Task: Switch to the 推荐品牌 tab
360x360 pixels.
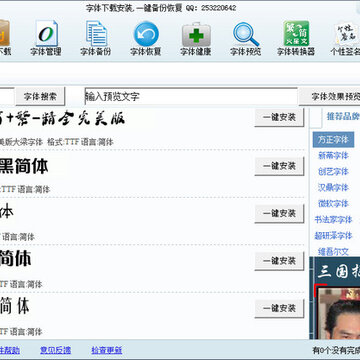Action: tap(342, 117)
